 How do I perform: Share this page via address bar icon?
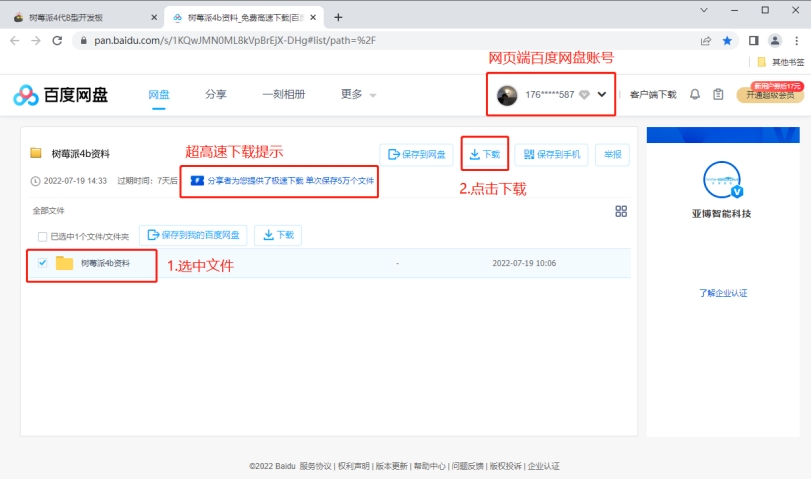click(x=705, y=40)
